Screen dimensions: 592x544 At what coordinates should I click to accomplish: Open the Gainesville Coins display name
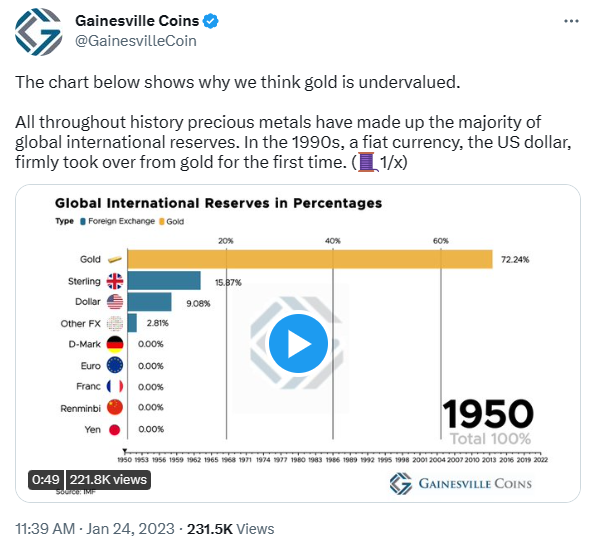137,21
